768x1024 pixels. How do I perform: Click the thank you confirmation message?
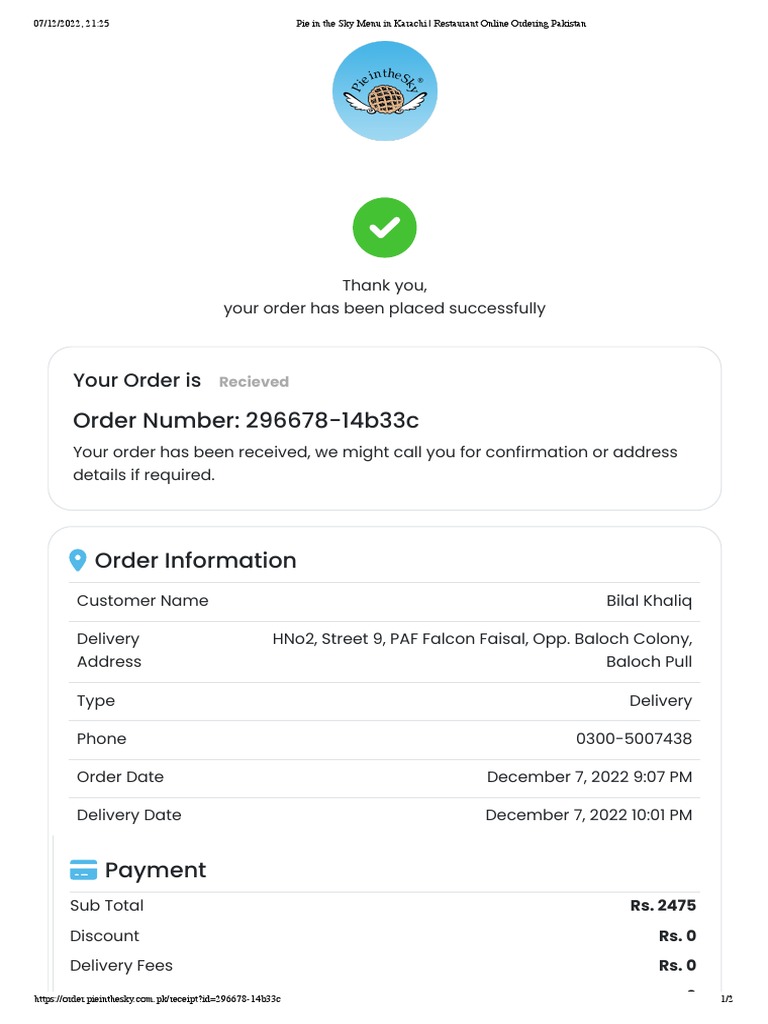tap(385, 297)
